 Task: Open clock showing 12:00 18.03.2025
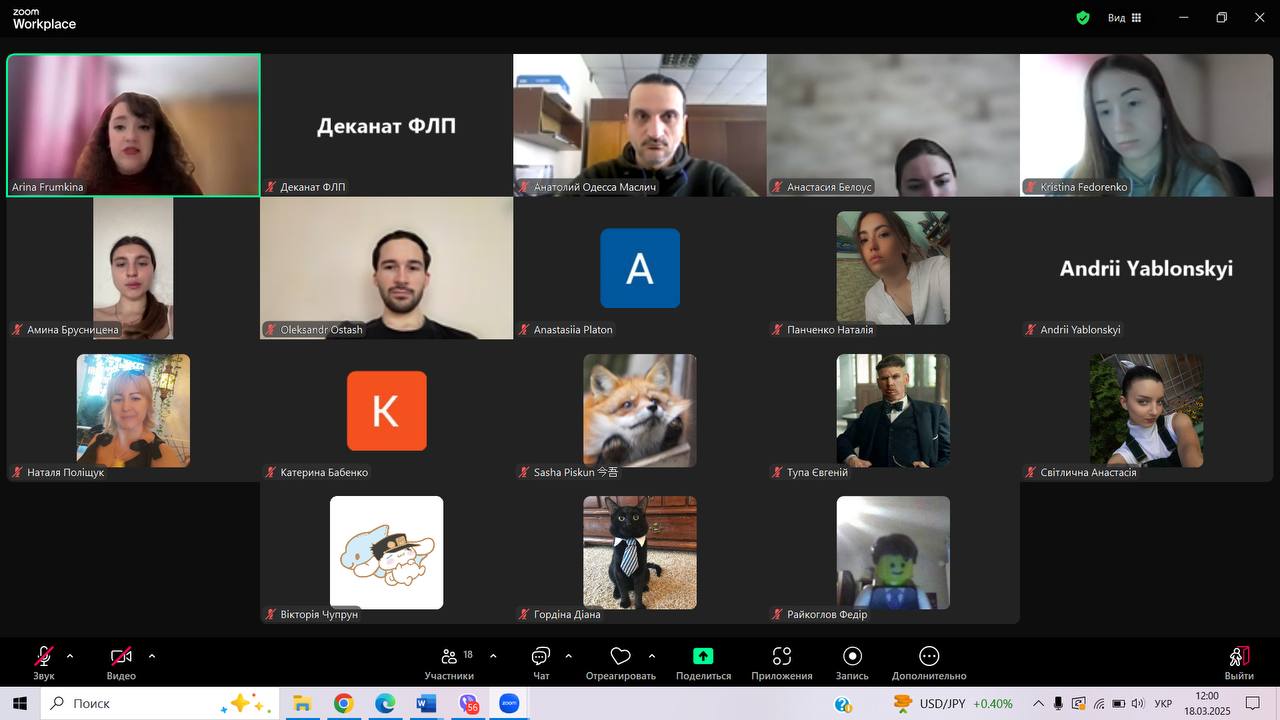[x=1207, y=704]
